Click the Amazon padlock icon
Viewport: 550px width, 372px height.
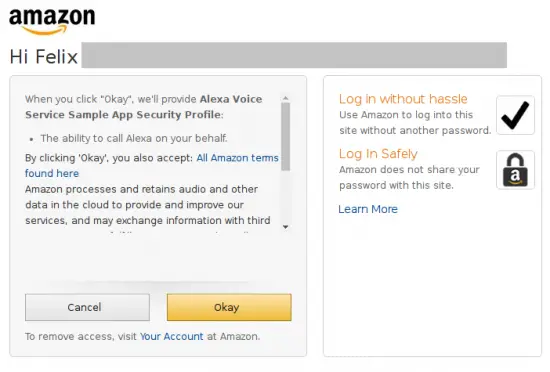coord(515,170)
